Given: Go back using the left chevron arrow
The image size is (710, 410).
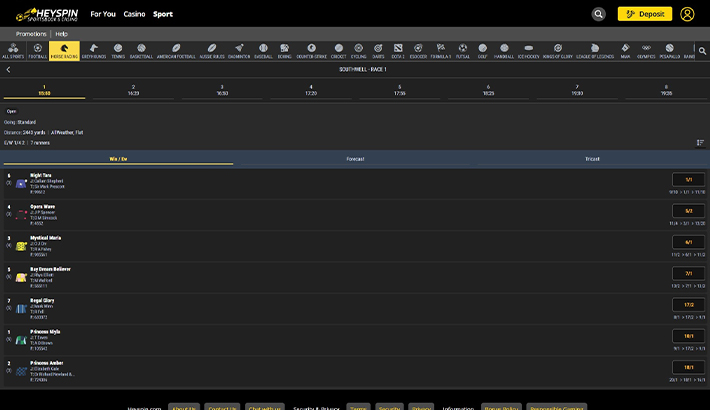Looking at the screenshot, I should [x=8, y=70].
